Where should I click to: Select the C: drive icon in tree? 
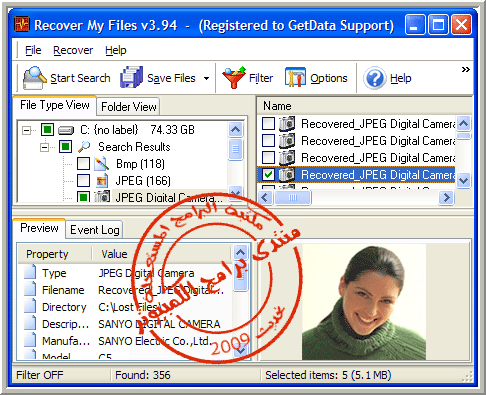coord(66,130)
